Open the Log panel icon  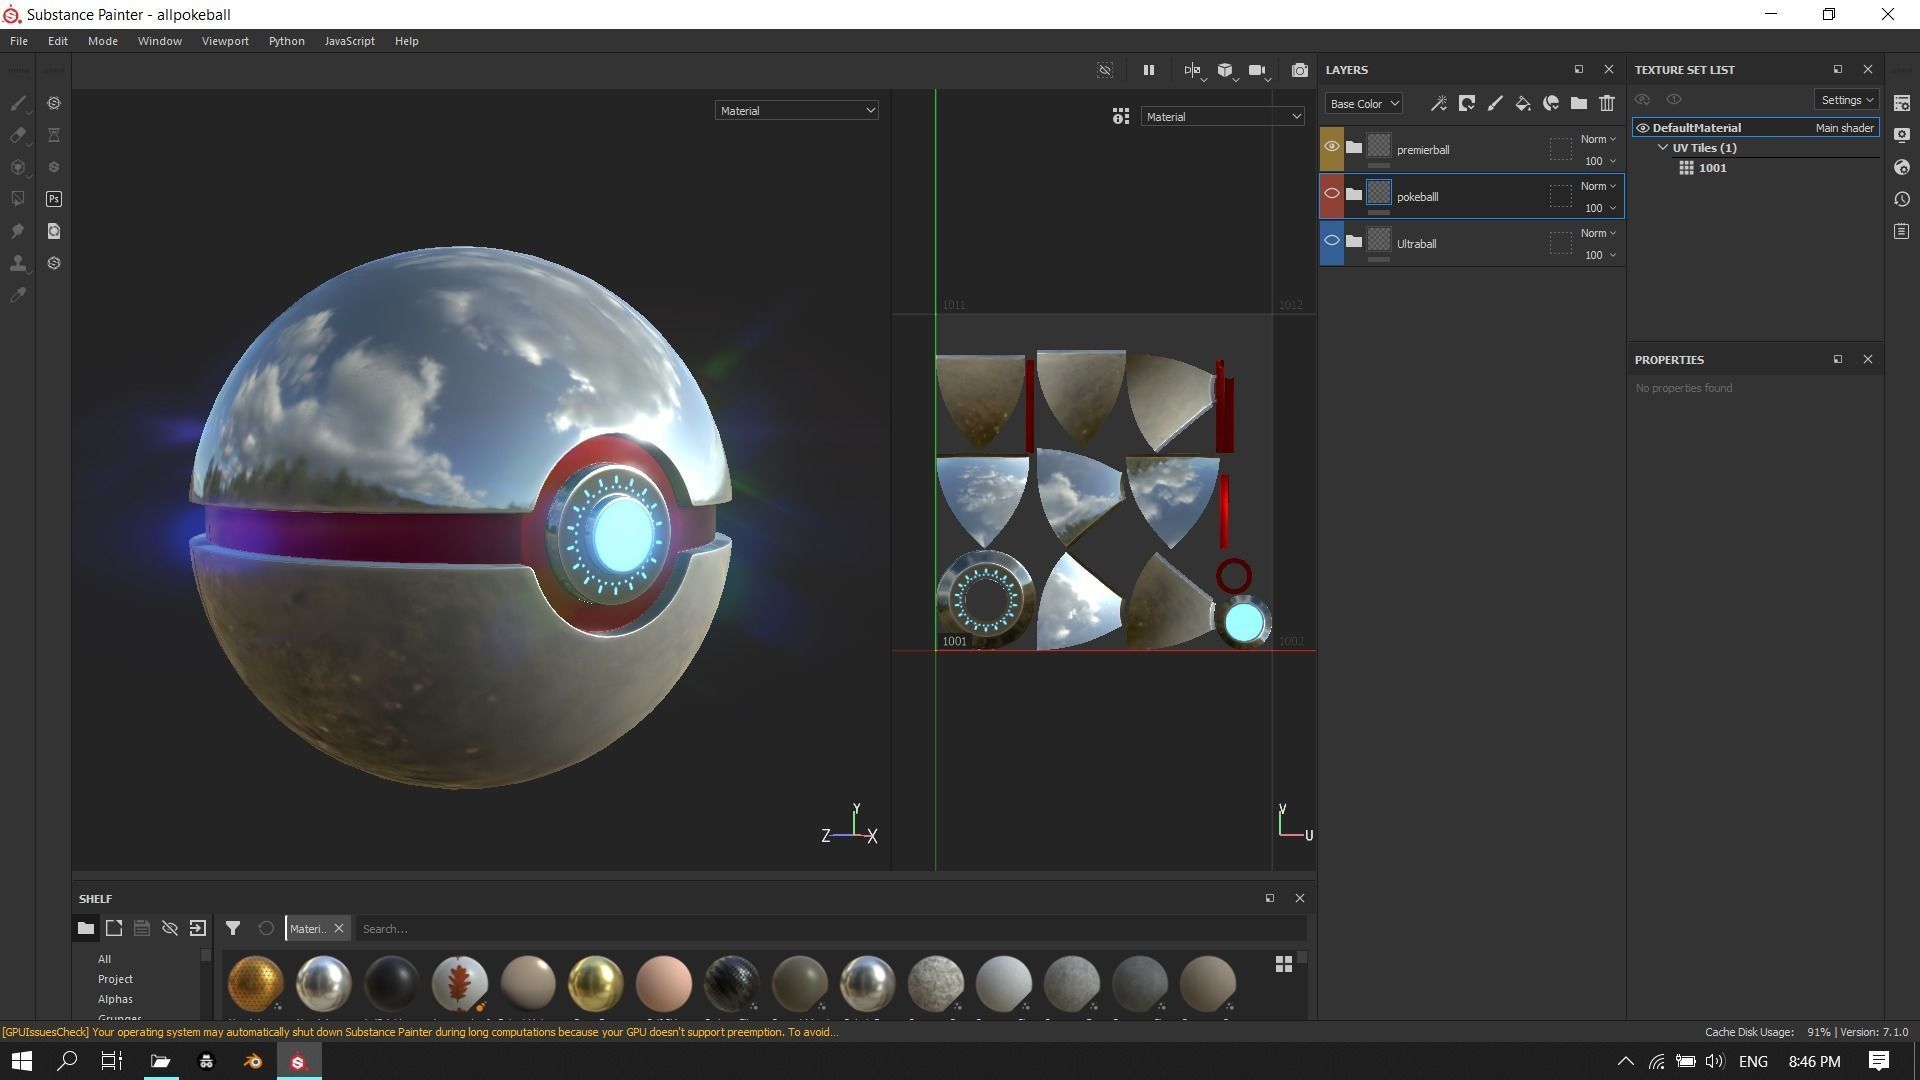1902,231
